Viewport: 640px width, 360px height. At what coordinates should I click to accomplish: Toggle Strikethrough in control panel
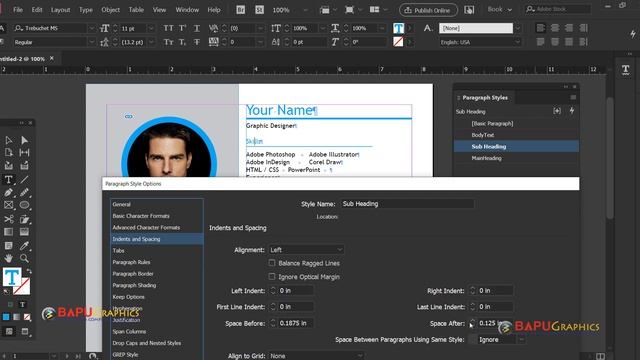[x=197, y=42]
